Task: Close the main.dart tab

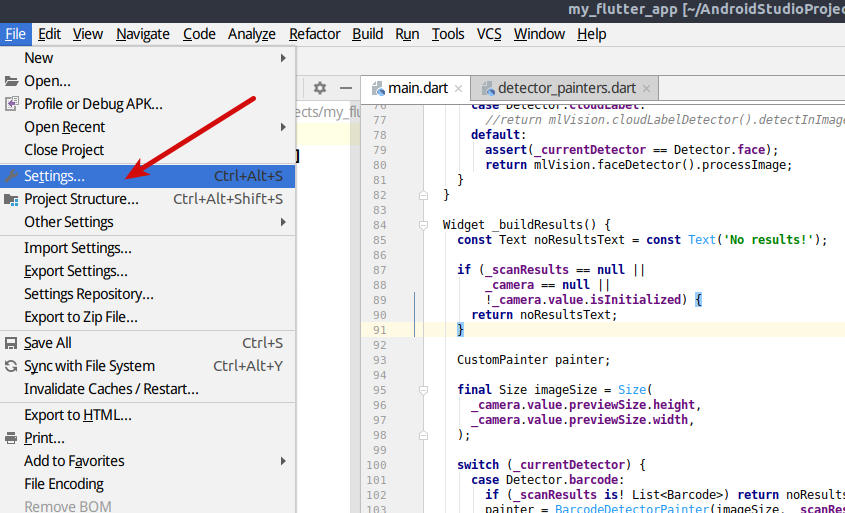Action: (459, 89)
